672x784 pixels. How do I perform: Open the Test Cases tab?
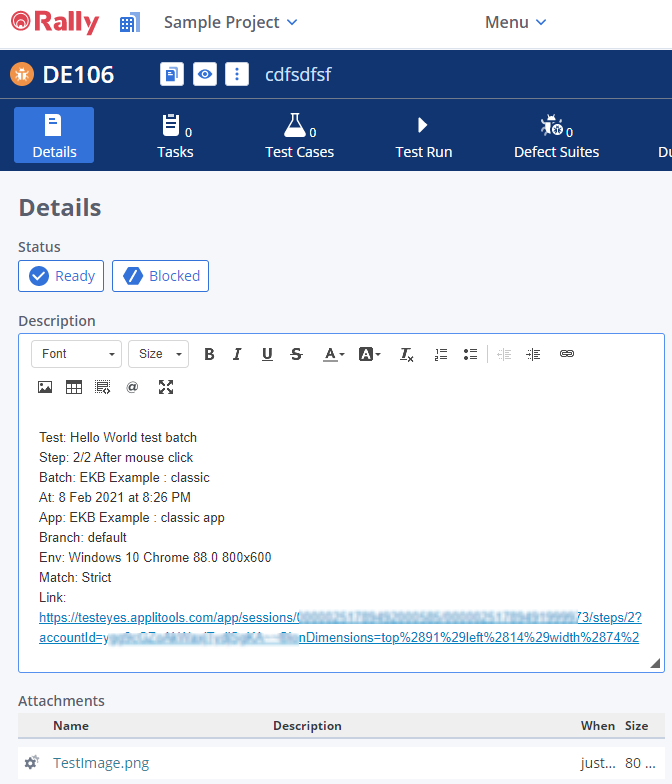pyautogui.click(x=299, y=136)
